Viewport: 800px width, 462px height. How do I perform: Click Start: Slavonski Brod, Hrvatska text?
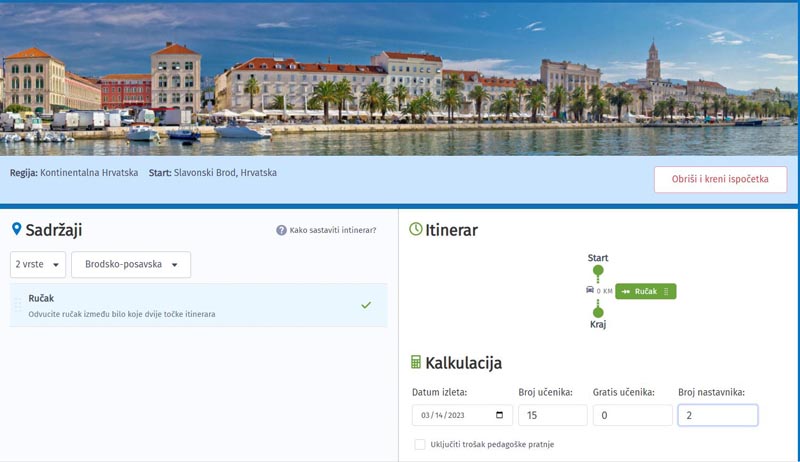(x=213, y=172)
